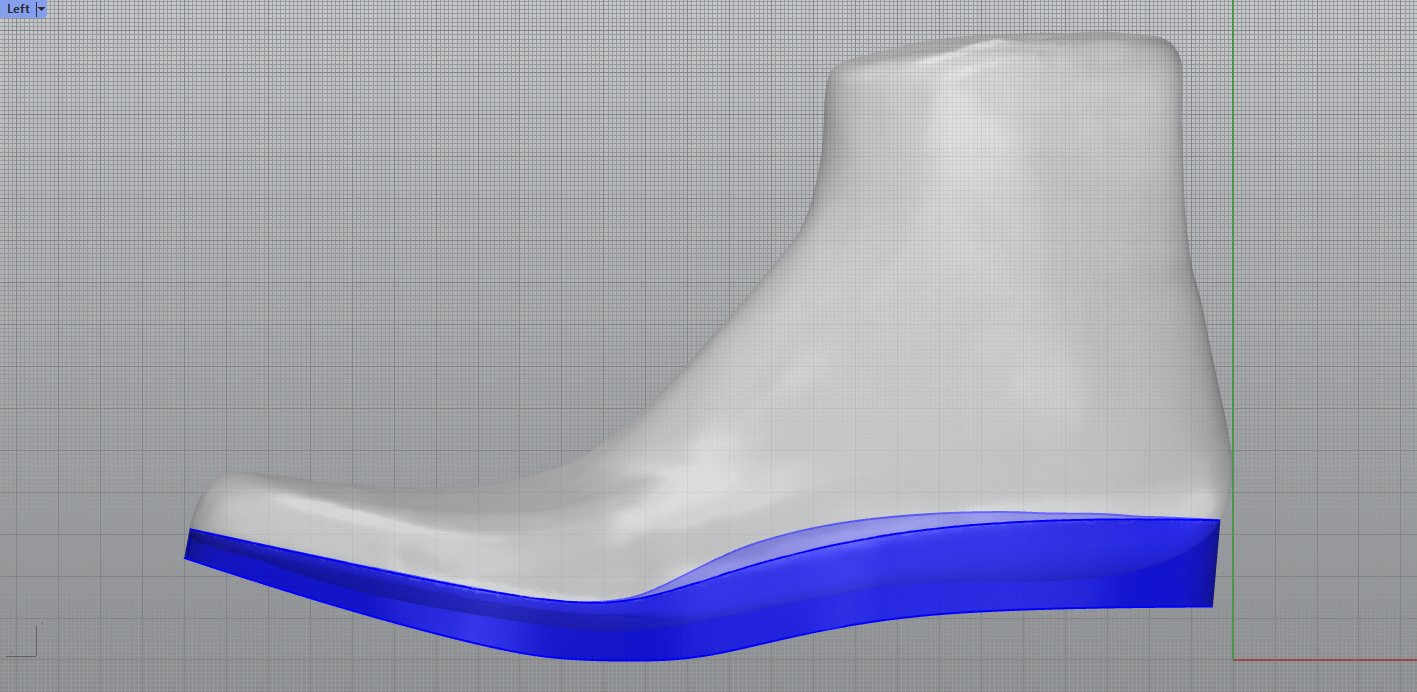
Task: Click the origin where green and red axes meet
Action: click(x=1233, y=659)
